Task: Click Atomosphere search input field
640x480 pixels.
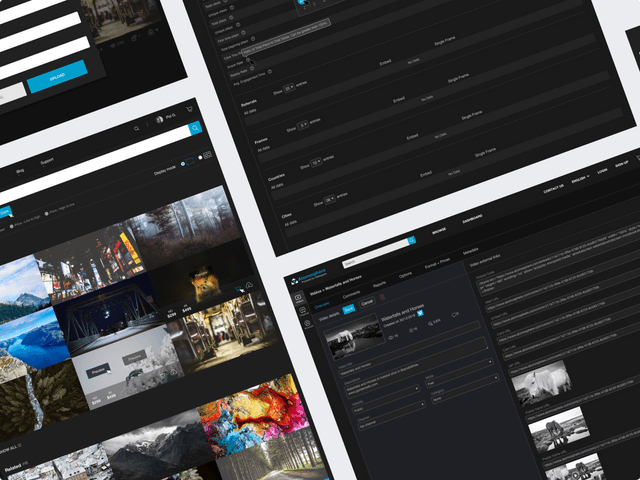Action: (x=375, y=253)
